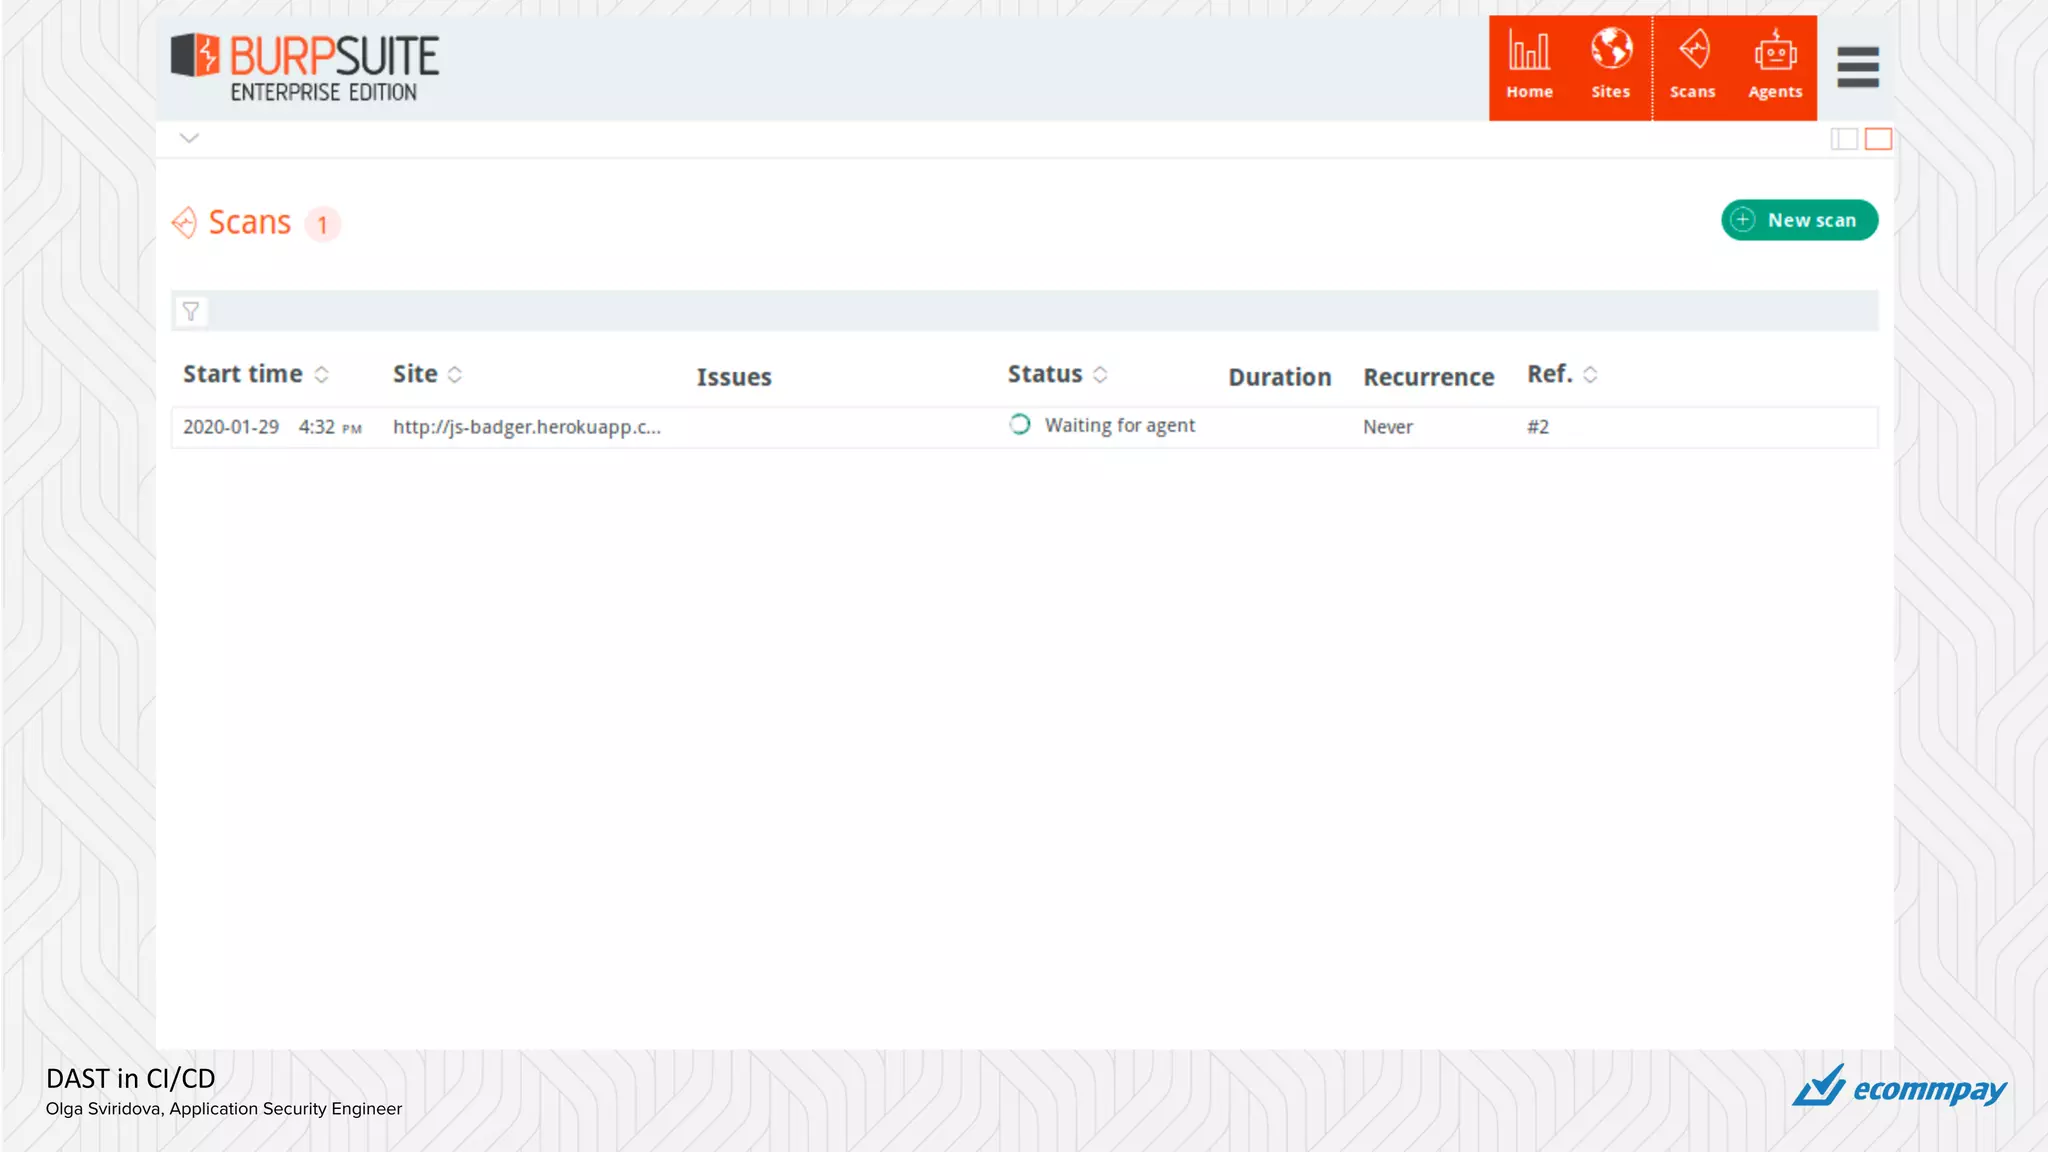Switch to split panel layout view
The width and height of the screenshot is (2048, 1152).
(1843, 139)
